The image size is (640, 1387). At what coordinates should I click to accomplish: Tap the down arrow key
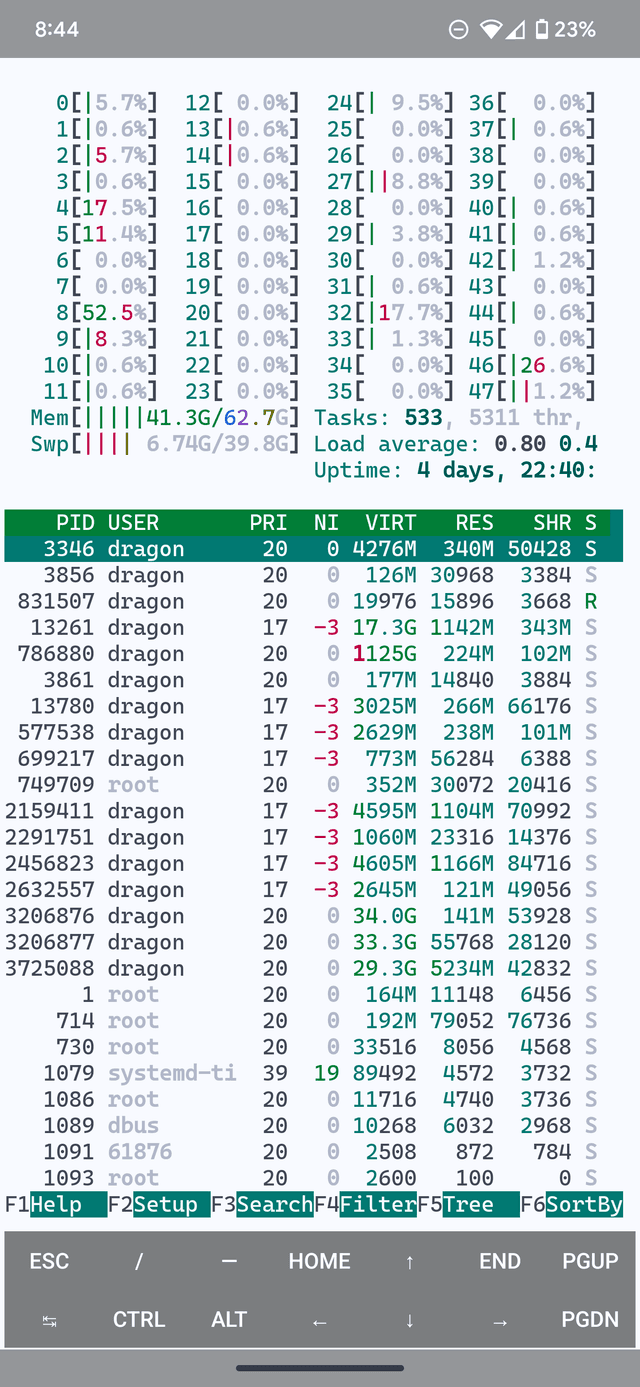coord(410,1320)
